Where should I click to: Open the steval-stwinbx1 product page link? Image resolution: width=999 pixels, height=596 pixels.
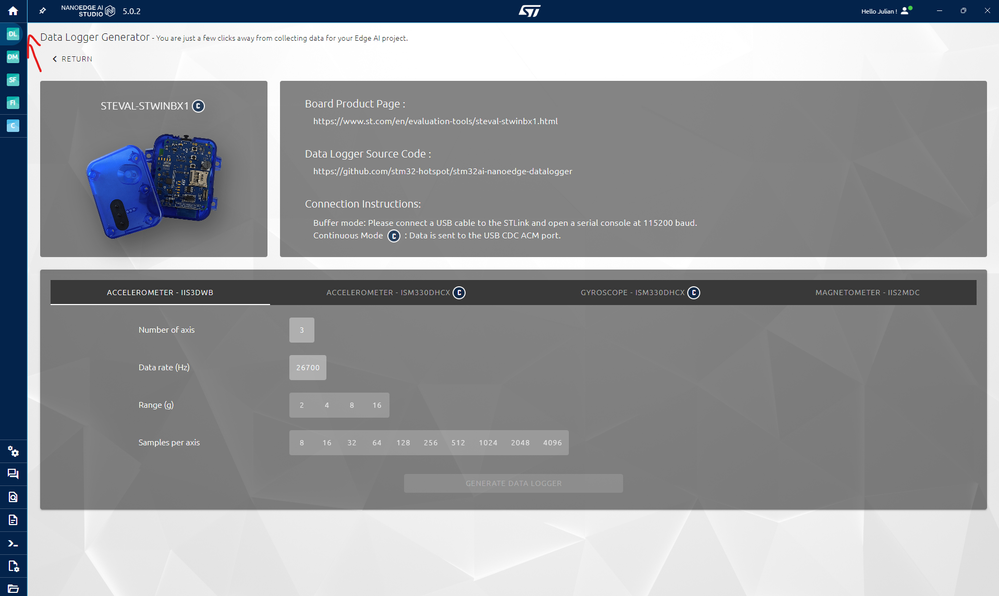pos(435,121)
